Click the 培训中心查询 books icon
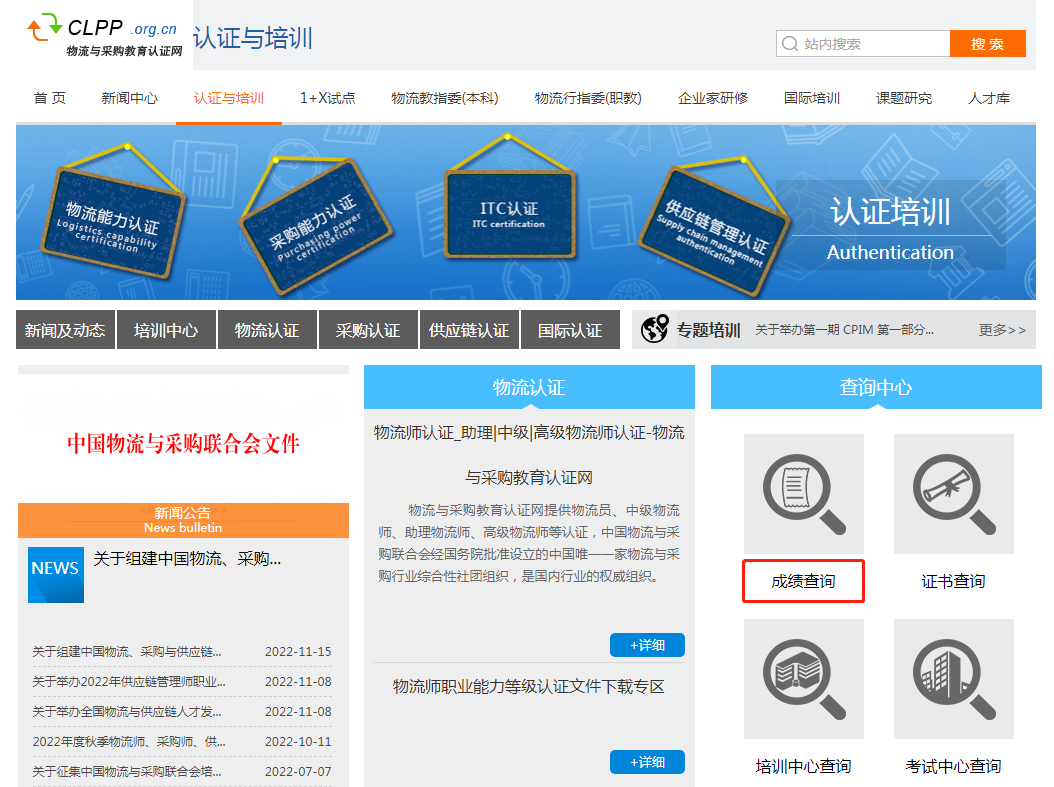 tap(803, 678)
